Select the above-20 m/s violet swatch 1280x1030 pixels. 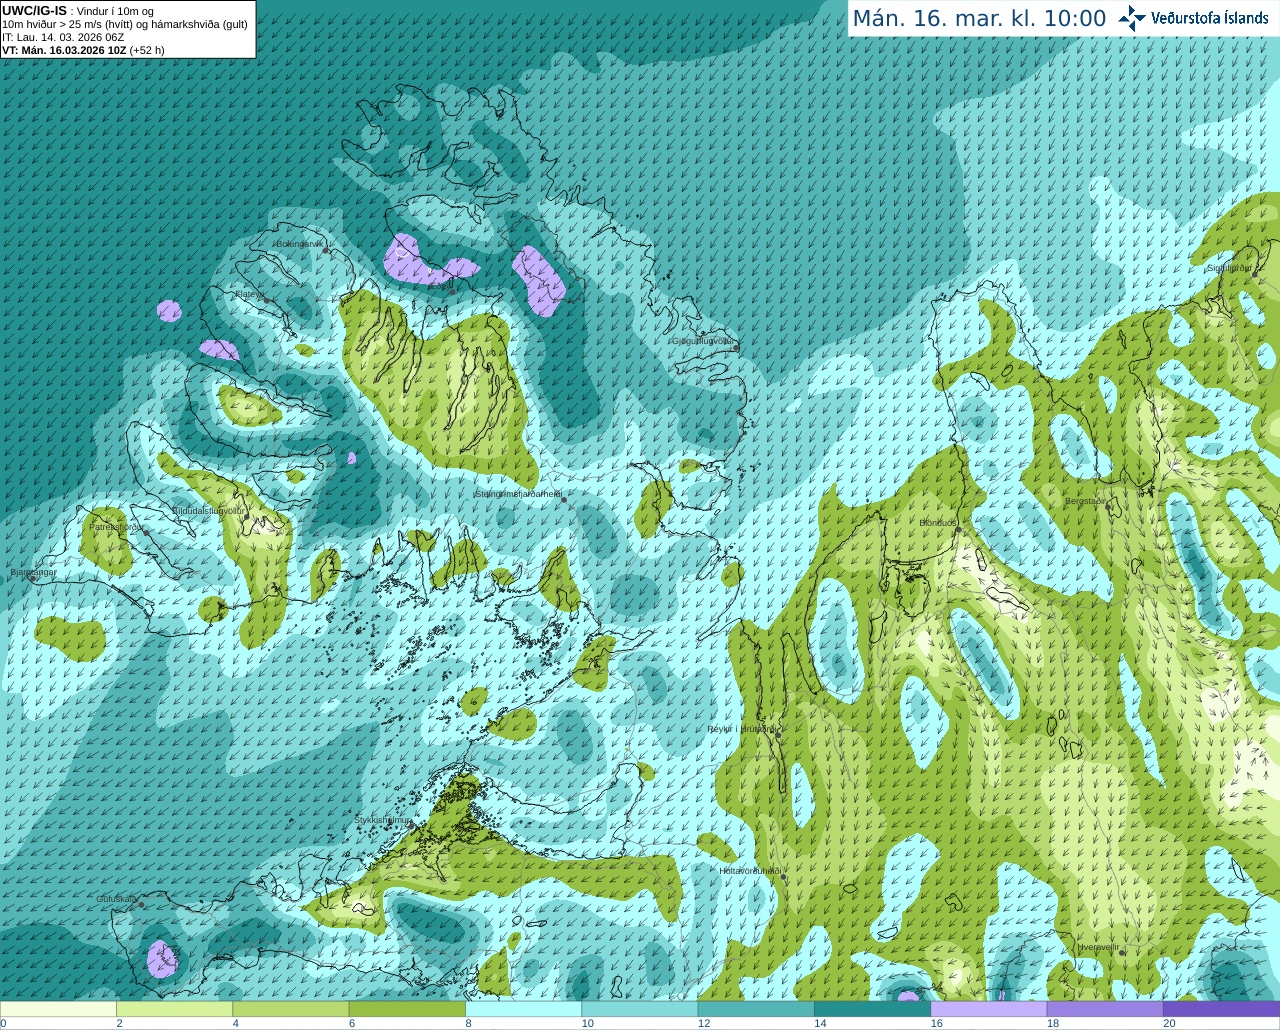coord(1221,1009)
